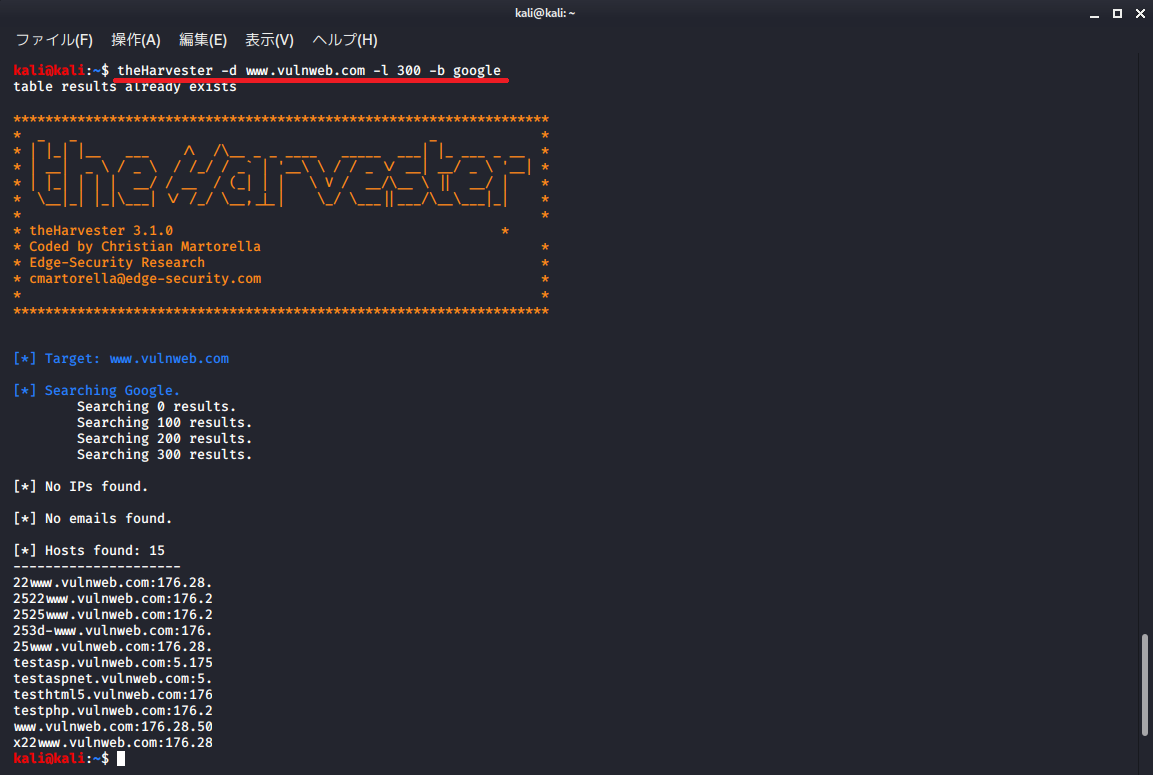Click host entry 253d-www.vulnweb.com
The height and width of the screenshot is (775, 1153).
(113, 631)
